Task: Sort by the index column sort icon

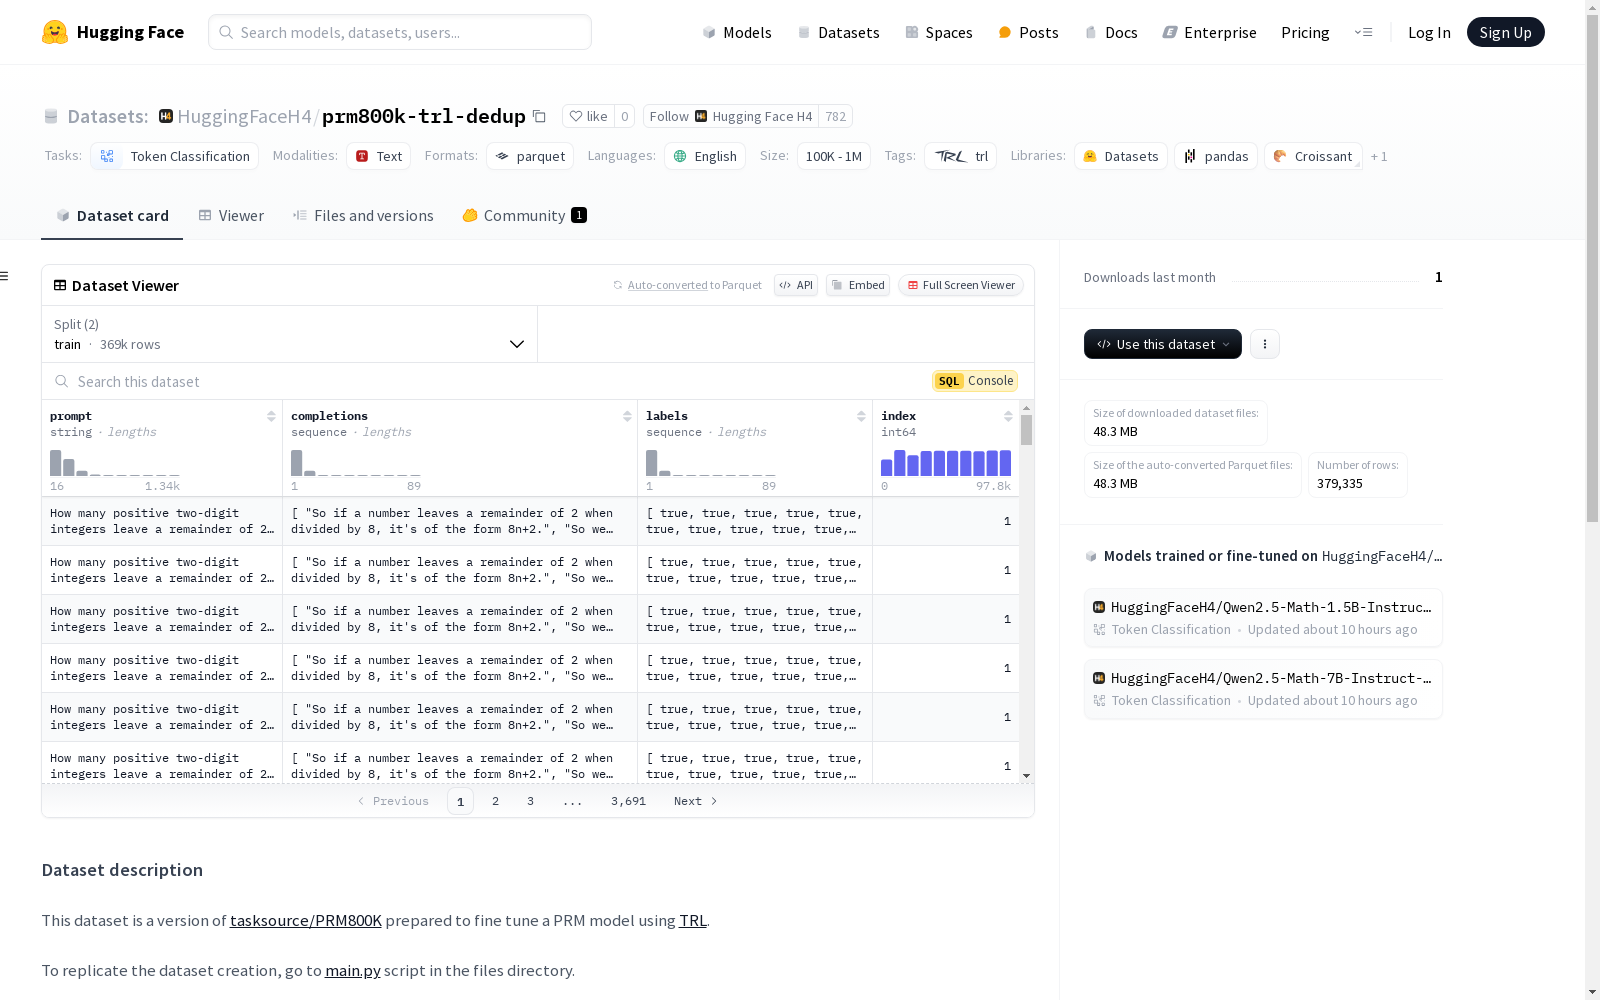Action: pos(1008,416)
